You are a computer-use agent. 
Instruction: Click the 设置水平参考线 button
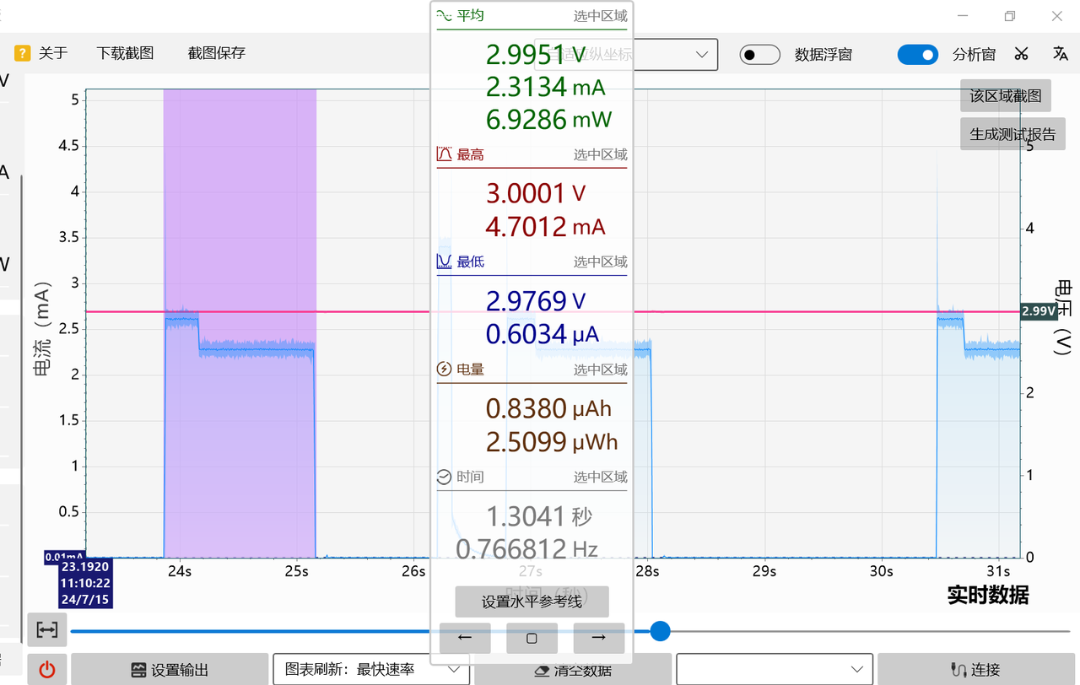(532, 602)
